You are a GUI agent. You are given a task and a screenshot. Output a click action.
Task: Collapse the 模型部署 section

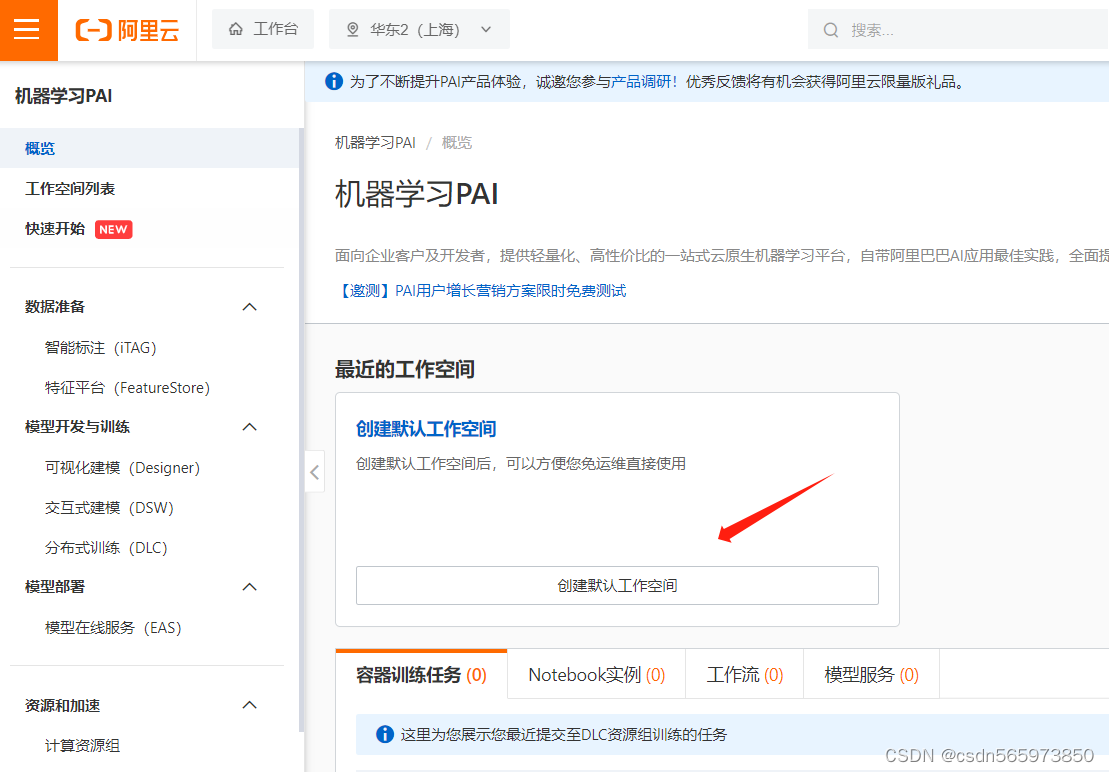click(x=250, y=587)
